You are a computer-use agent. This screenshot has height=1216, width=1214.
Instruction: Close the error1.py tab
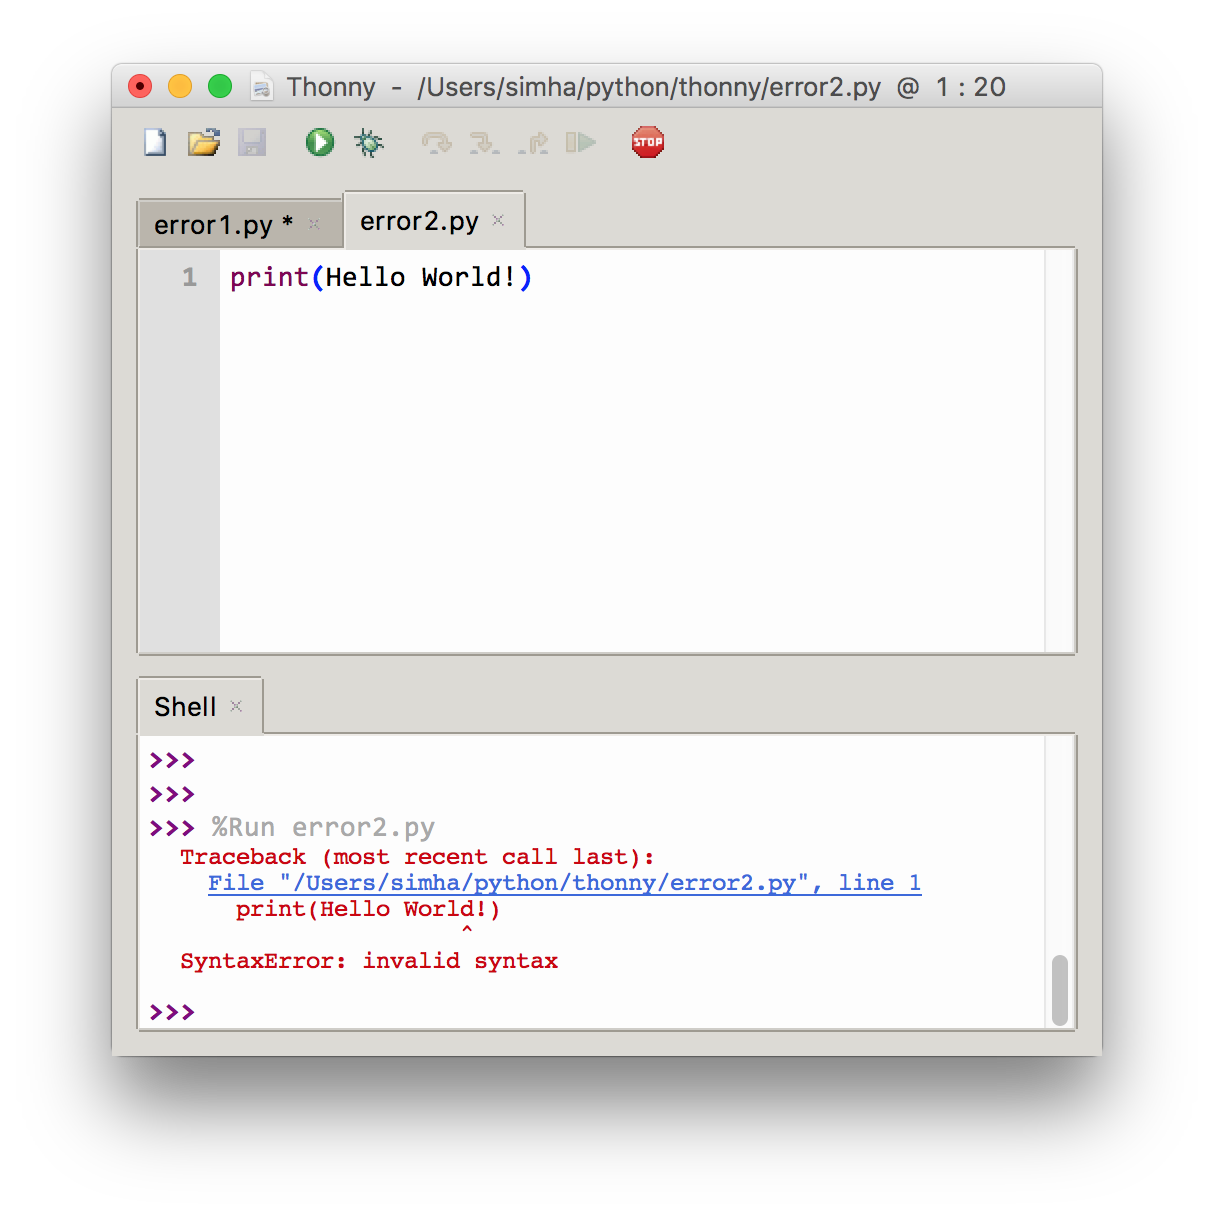314,224
